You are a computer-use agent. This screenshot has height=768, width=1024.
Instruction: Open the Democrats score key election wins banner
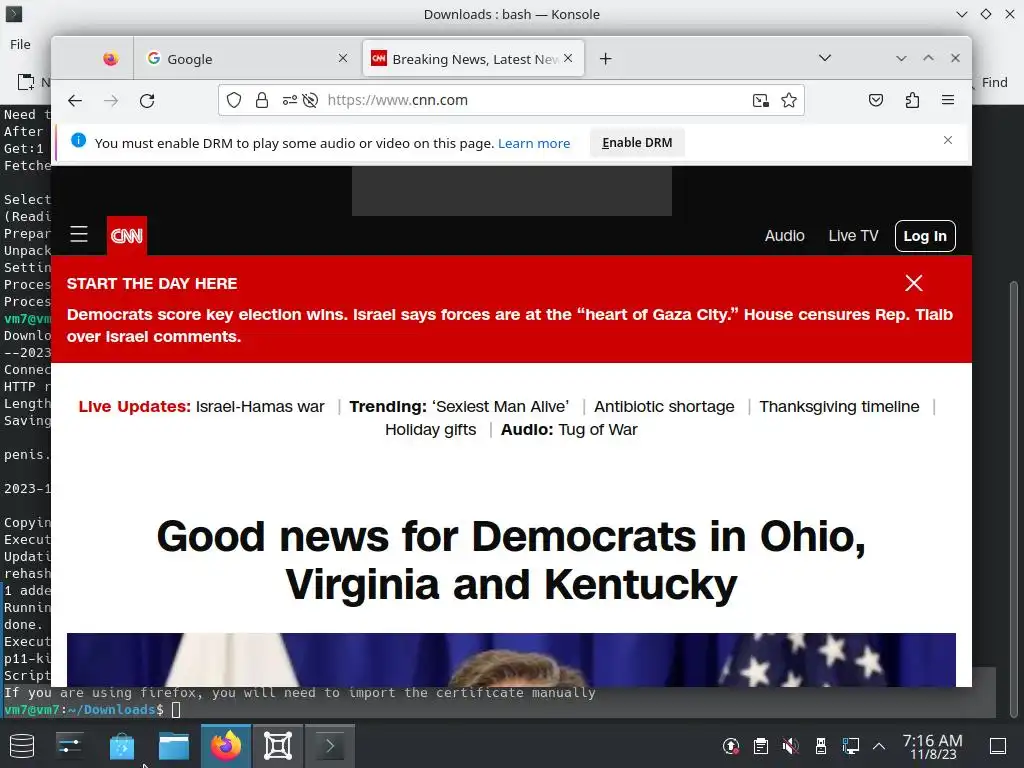coord(509,325)
